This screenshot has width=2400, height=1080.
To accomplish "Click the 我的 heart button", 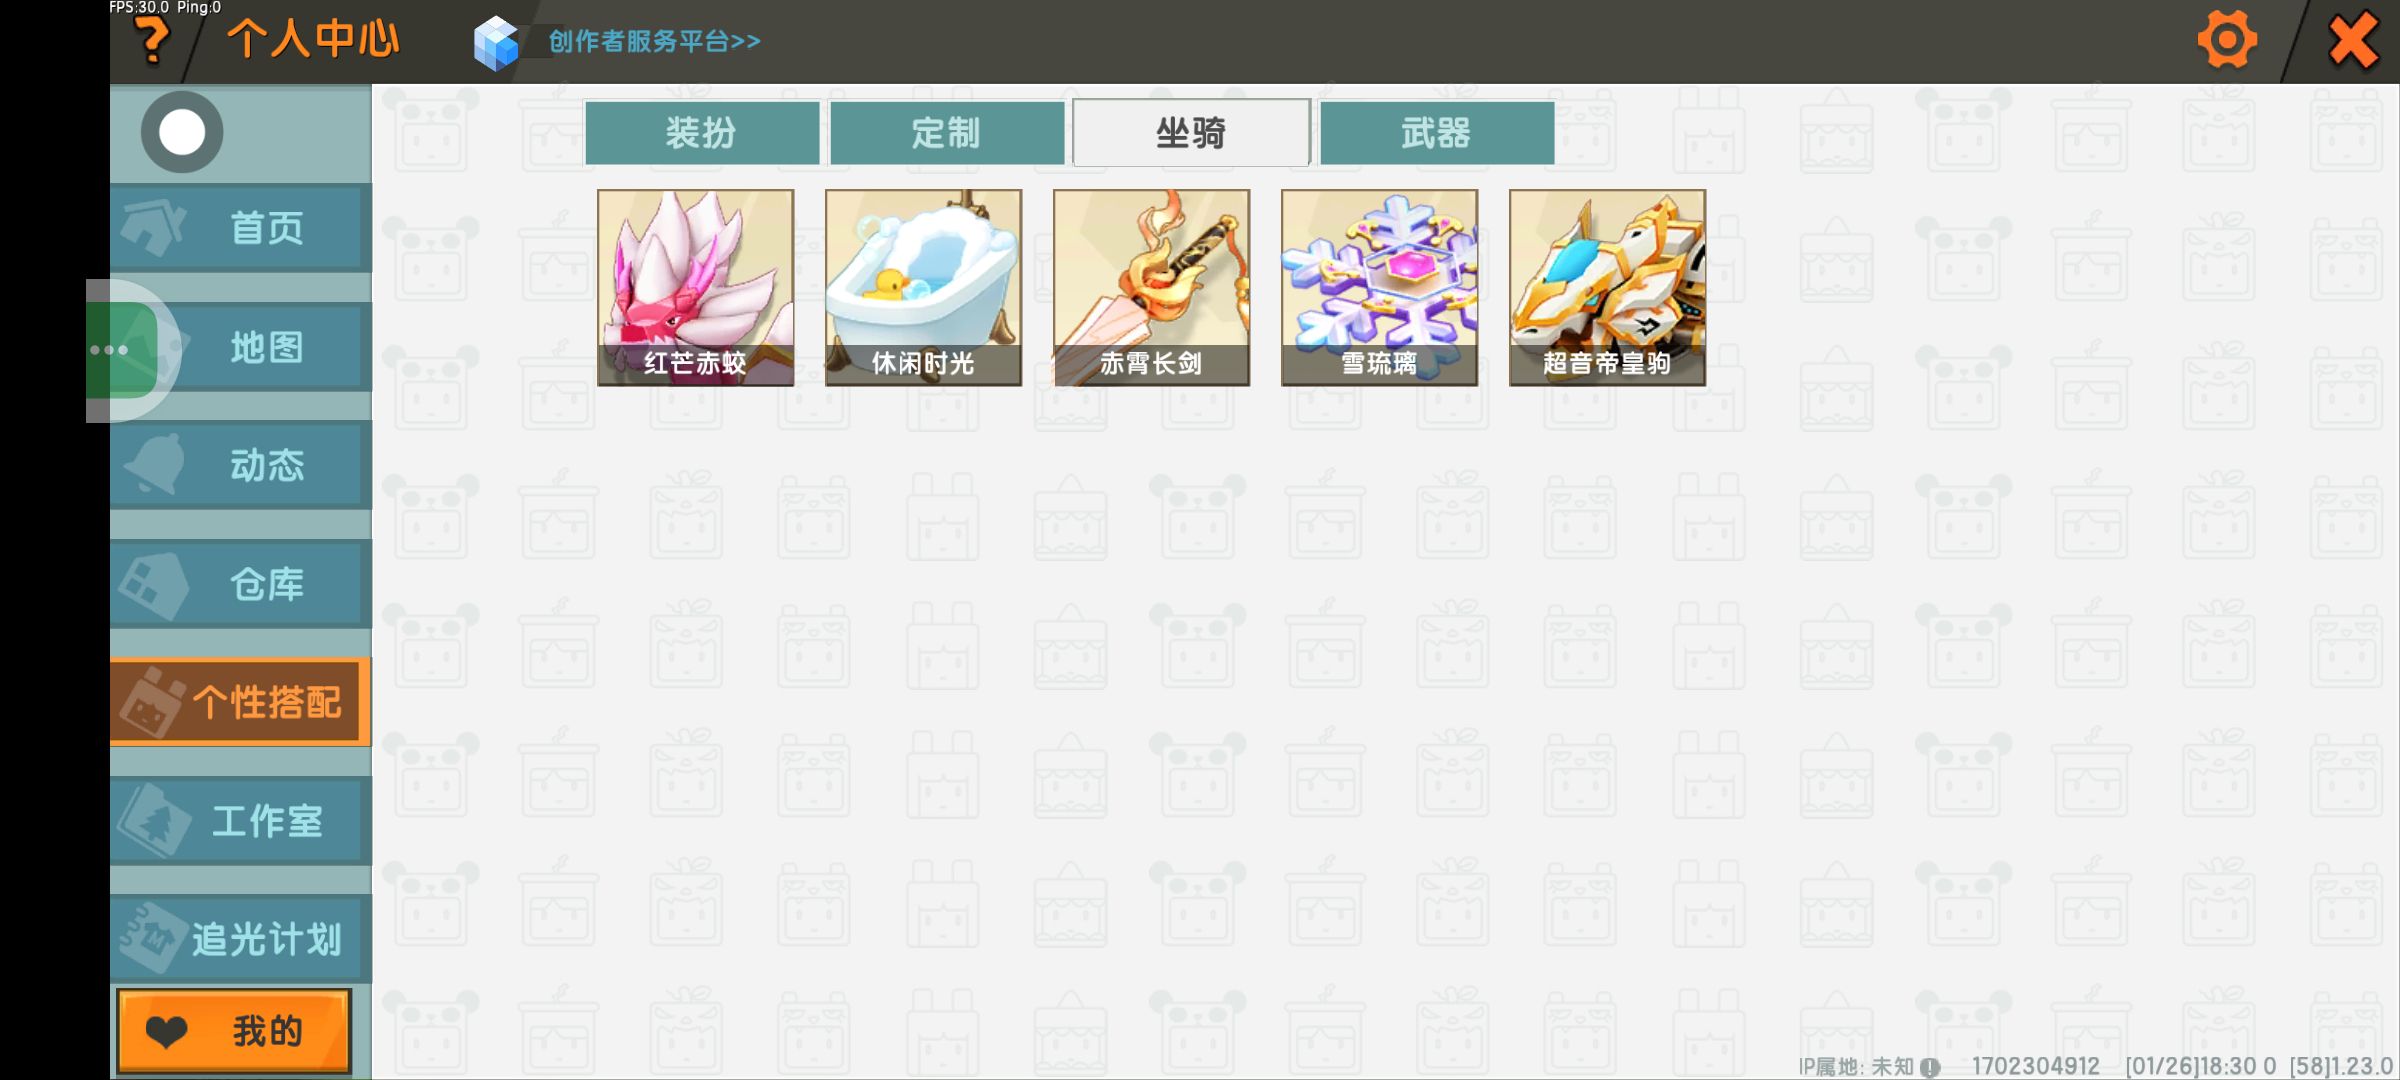I will (234, 1031).
